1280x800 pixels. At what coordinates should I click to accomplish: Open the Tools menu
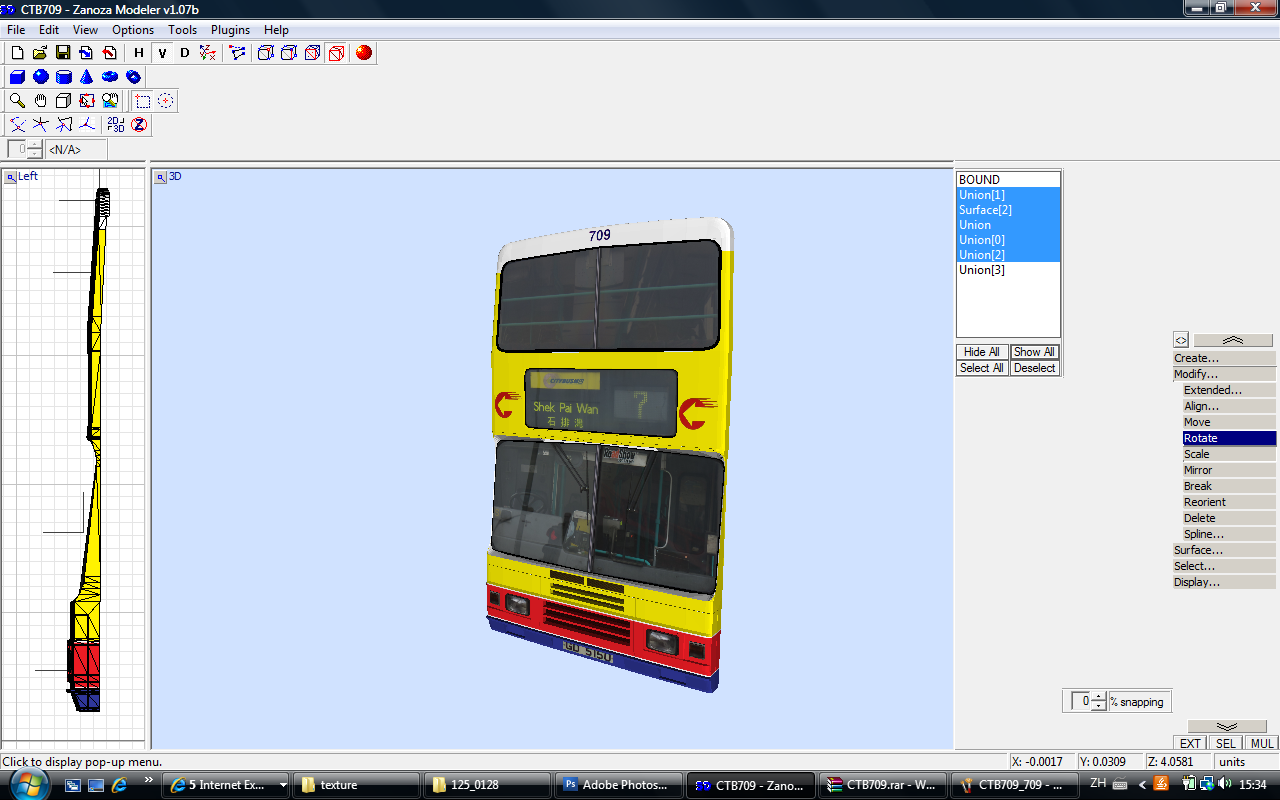(x=182, y=30)
